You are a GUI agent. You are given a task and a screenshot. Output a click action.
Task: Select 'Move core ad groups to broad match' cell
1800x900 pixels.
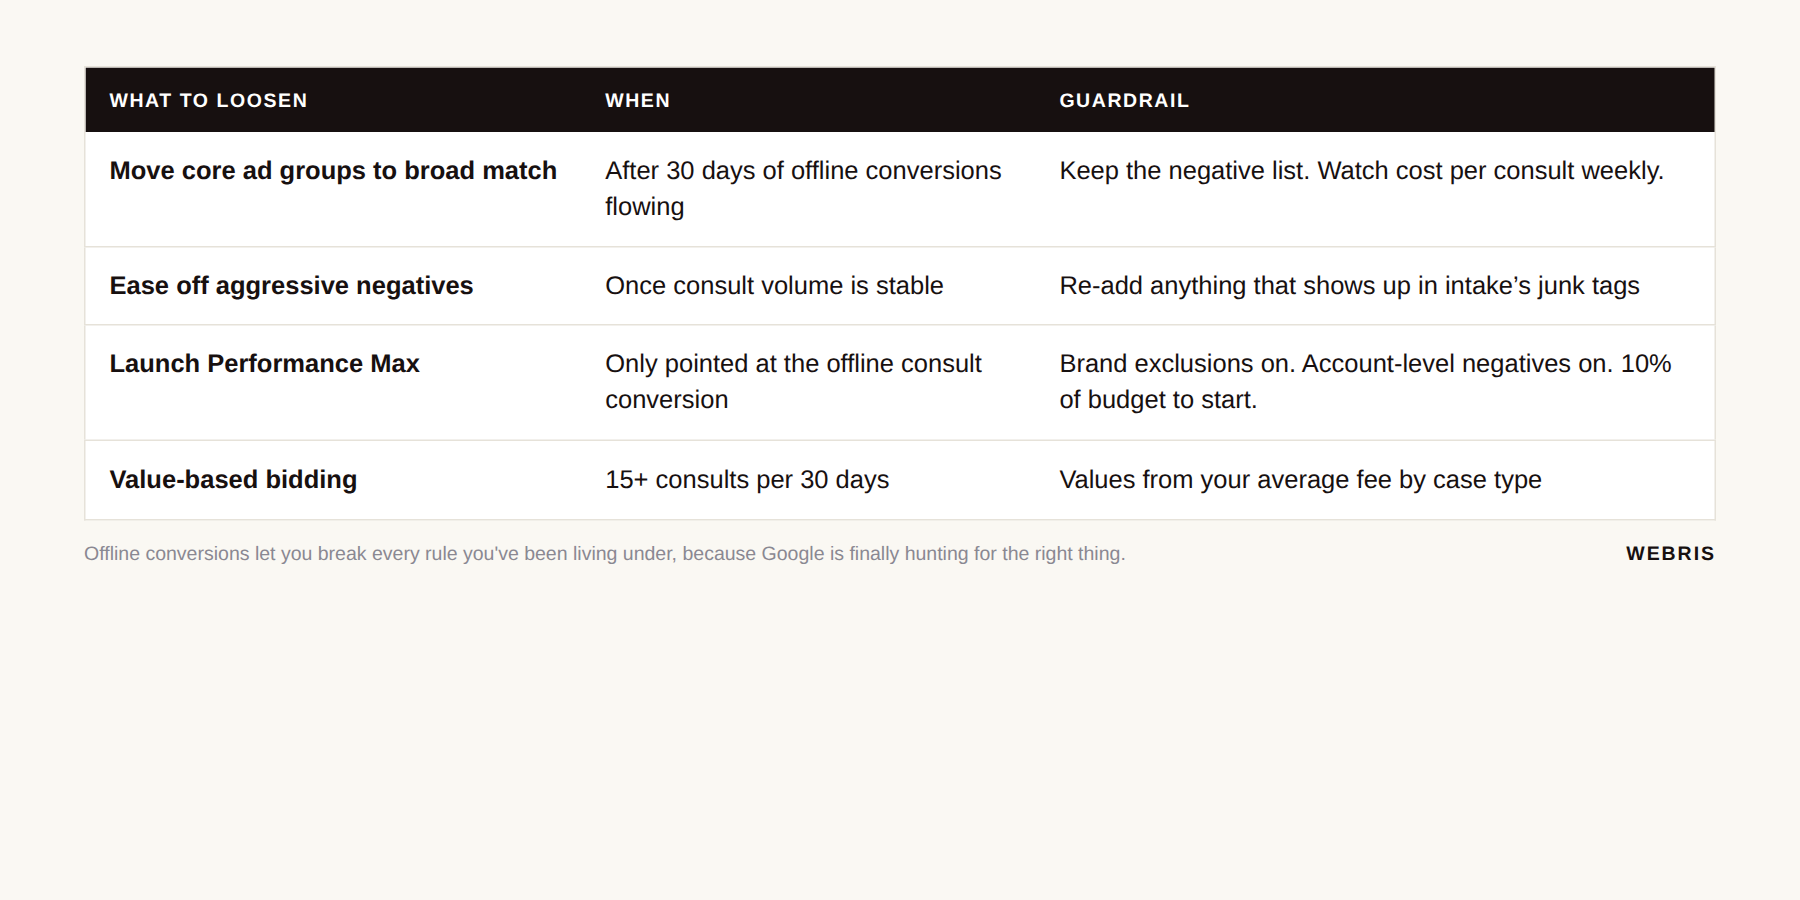pos(333,171)
